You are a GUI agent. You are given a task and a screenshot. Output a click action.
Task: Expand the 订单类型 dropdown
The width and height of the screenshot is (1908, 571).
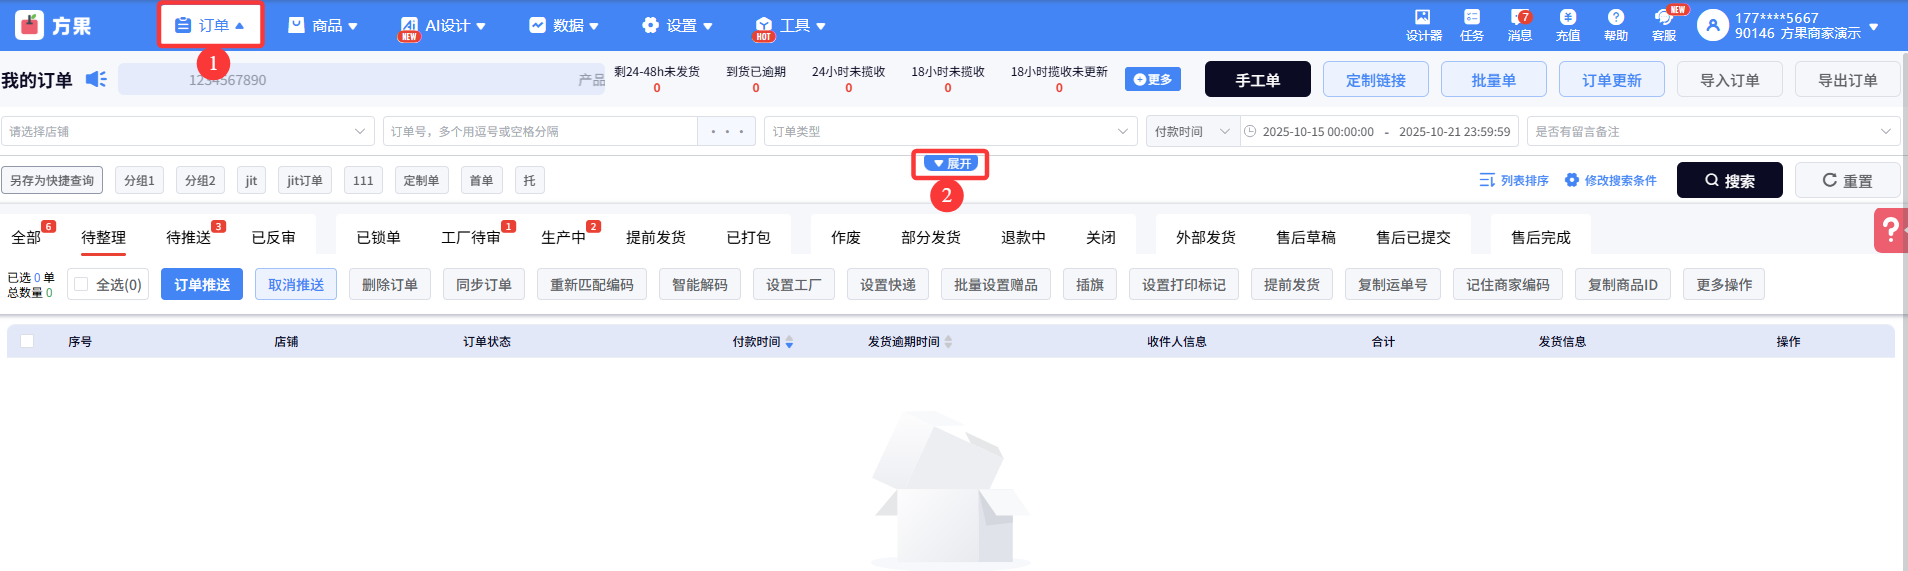(950, 131)
